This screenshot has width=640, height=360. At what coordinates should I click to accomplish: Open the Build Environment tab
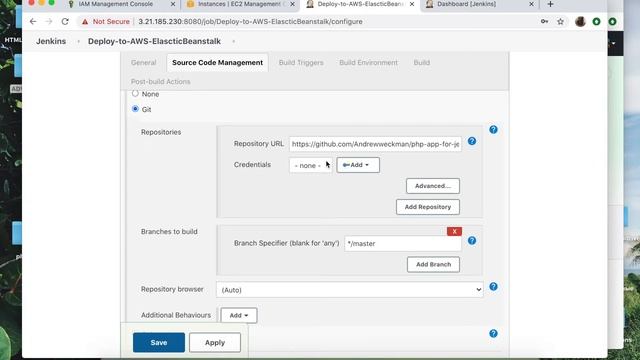369,62
